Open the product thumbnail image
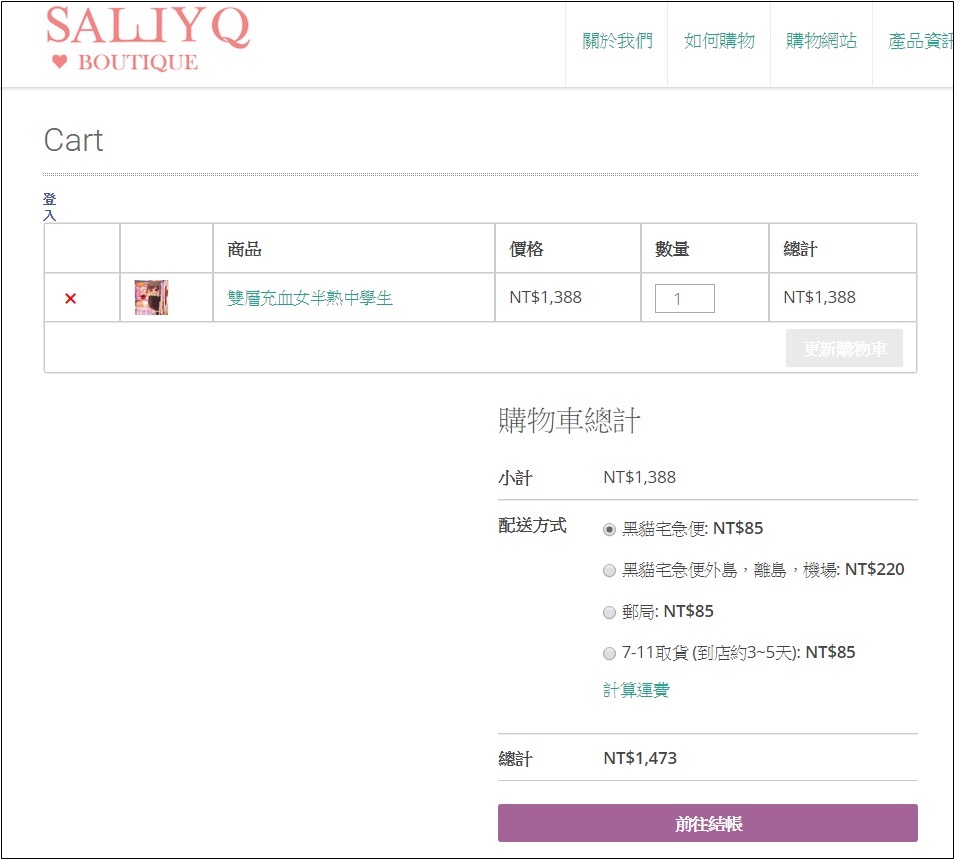Image resolution: width=955 pixels, height=860 pixels. tap(151, 298)
